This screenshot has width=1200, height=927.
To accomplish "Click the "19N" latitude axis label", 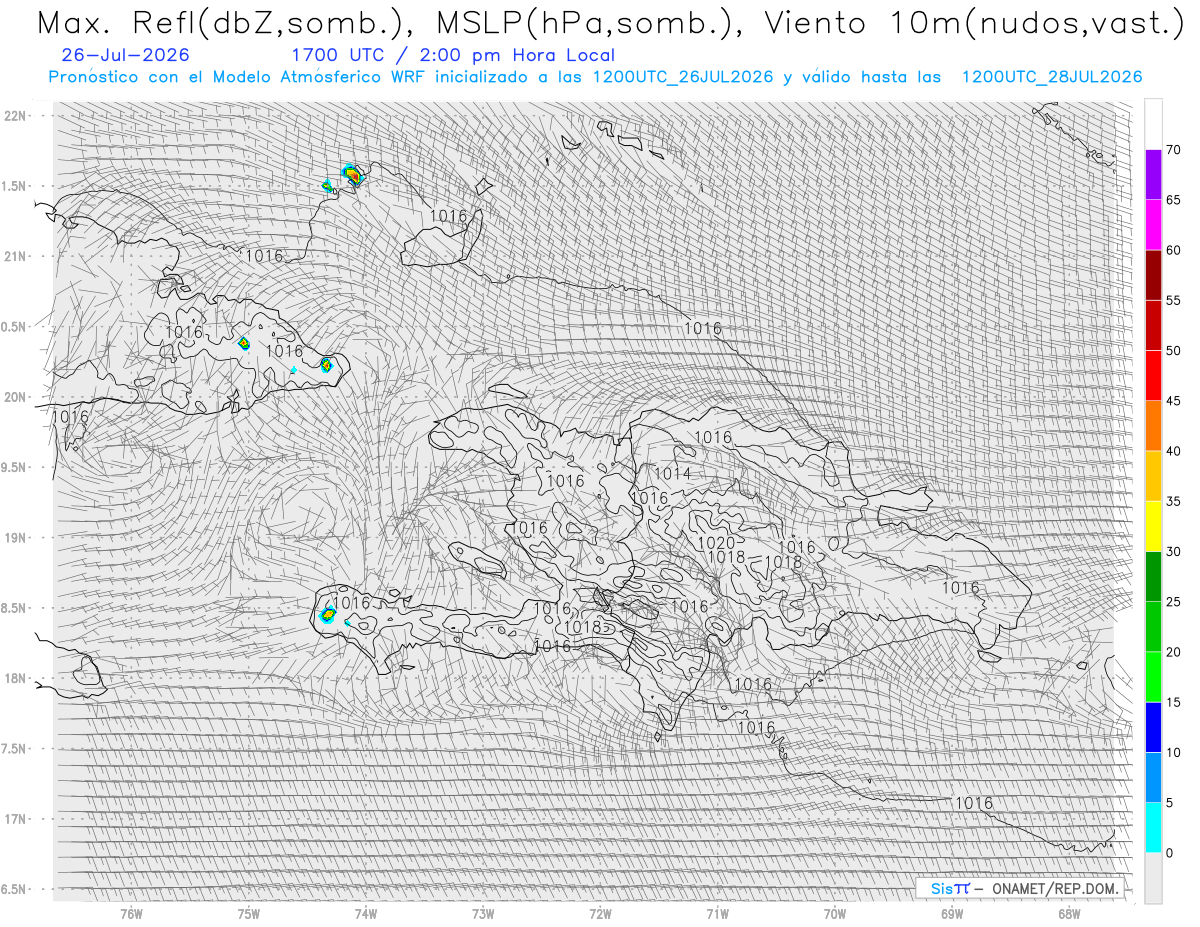I will pos(16,538).
